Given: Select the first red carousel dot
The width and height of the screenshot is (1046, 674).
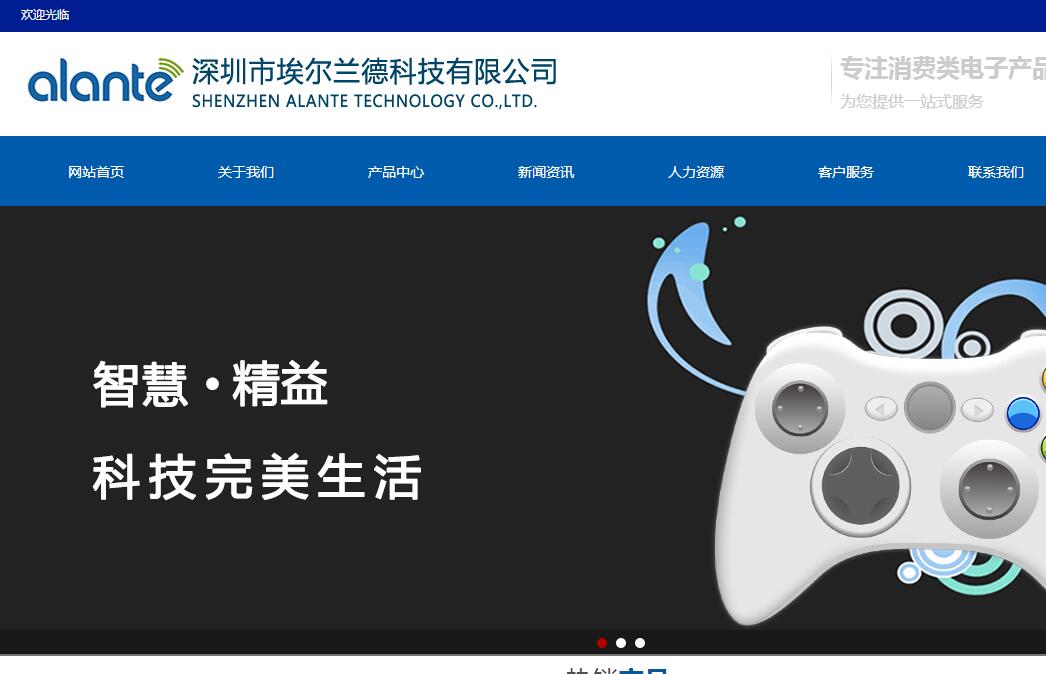Looking at the screenshot, I should 602,643.
